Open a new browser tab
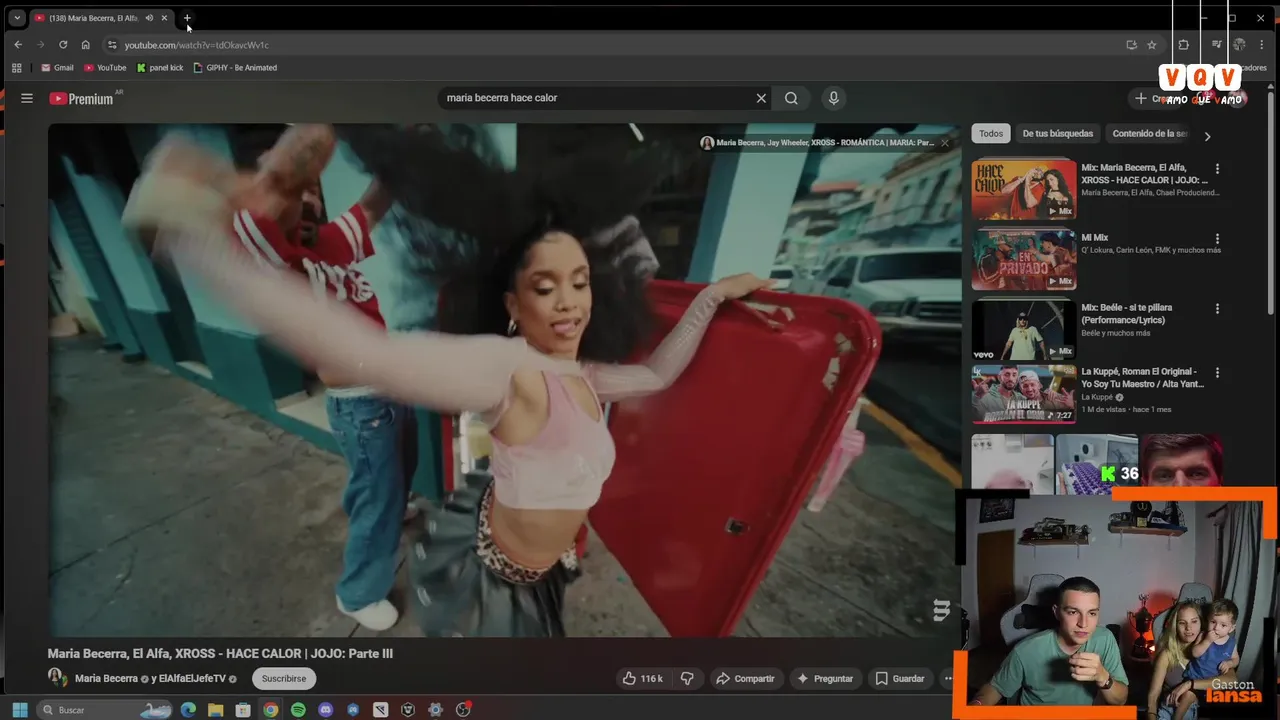Viewport: 1280px width, 720px height. tap(187, 18)
